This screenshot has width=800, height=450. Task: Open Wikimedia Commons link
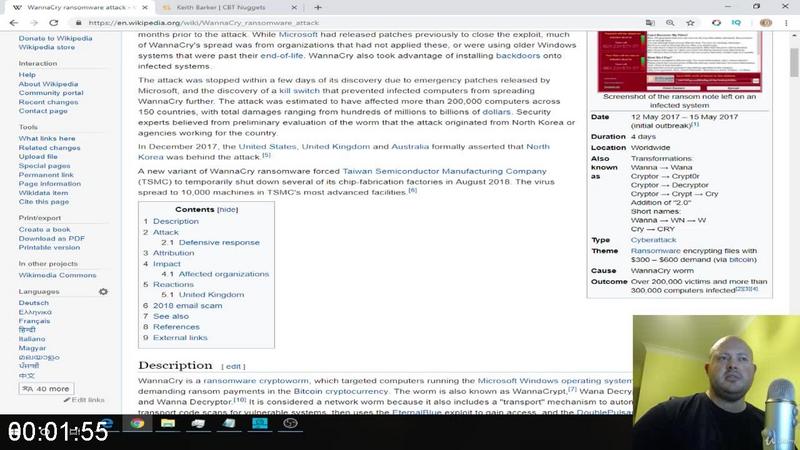click(57, 275)
